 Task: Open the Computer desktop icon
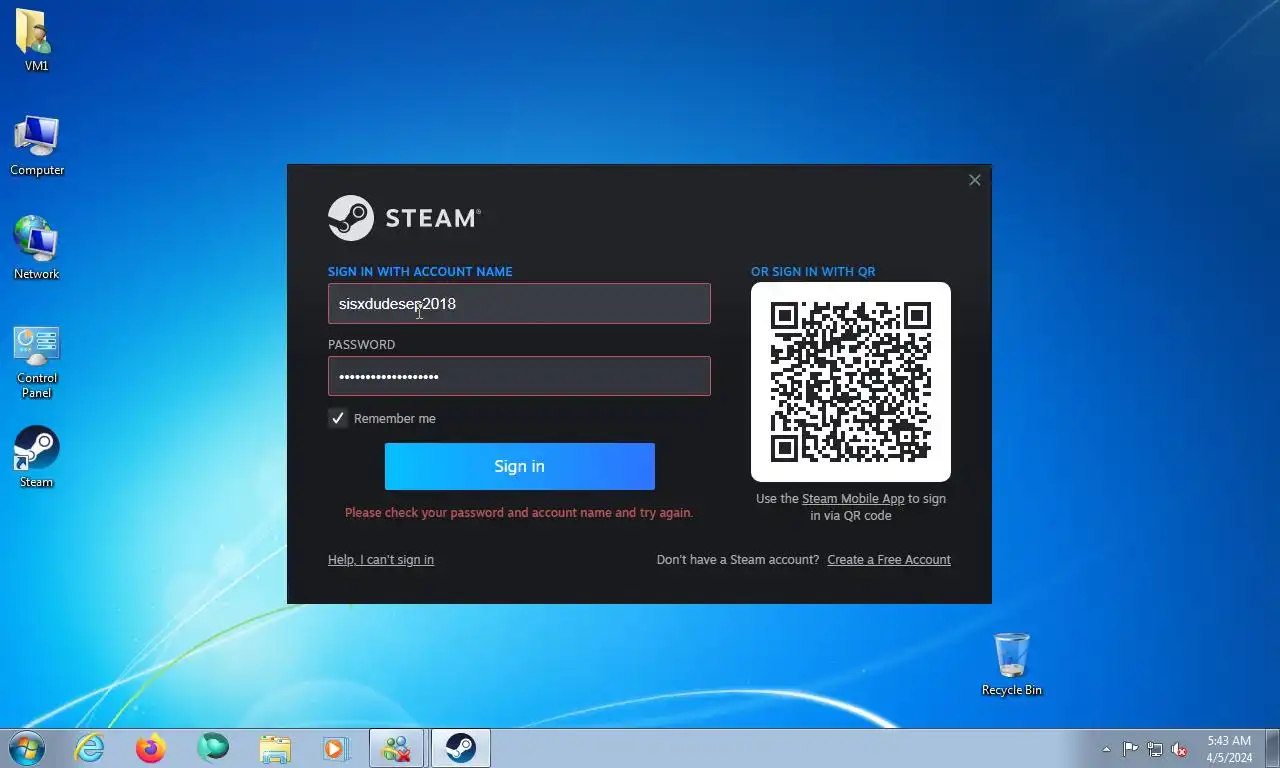pos(37,145)
